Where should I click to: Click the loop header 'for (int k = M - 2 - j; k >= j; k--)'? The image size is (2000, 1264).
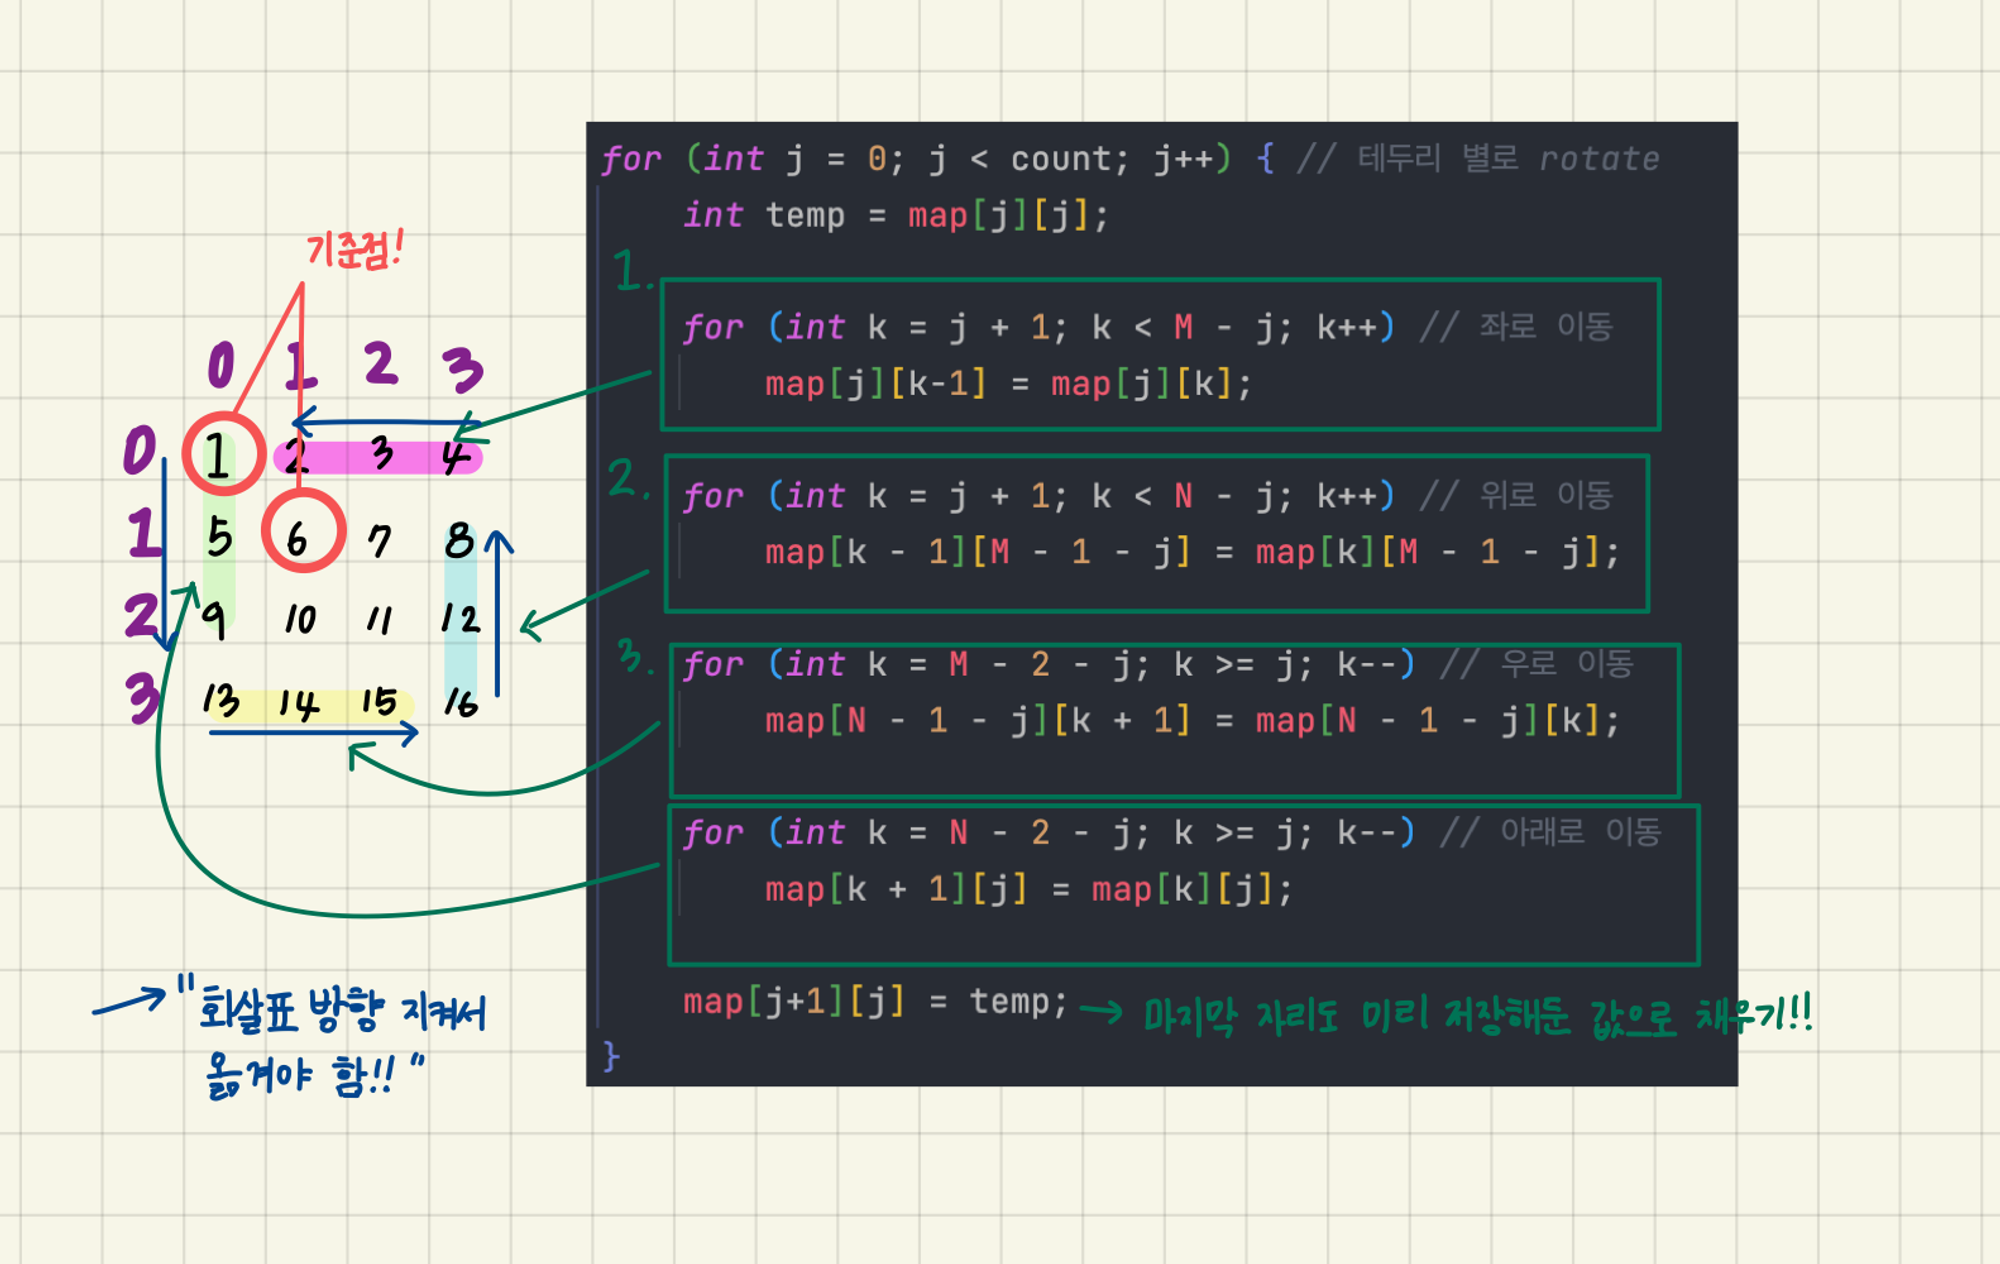pos(1049,663)
